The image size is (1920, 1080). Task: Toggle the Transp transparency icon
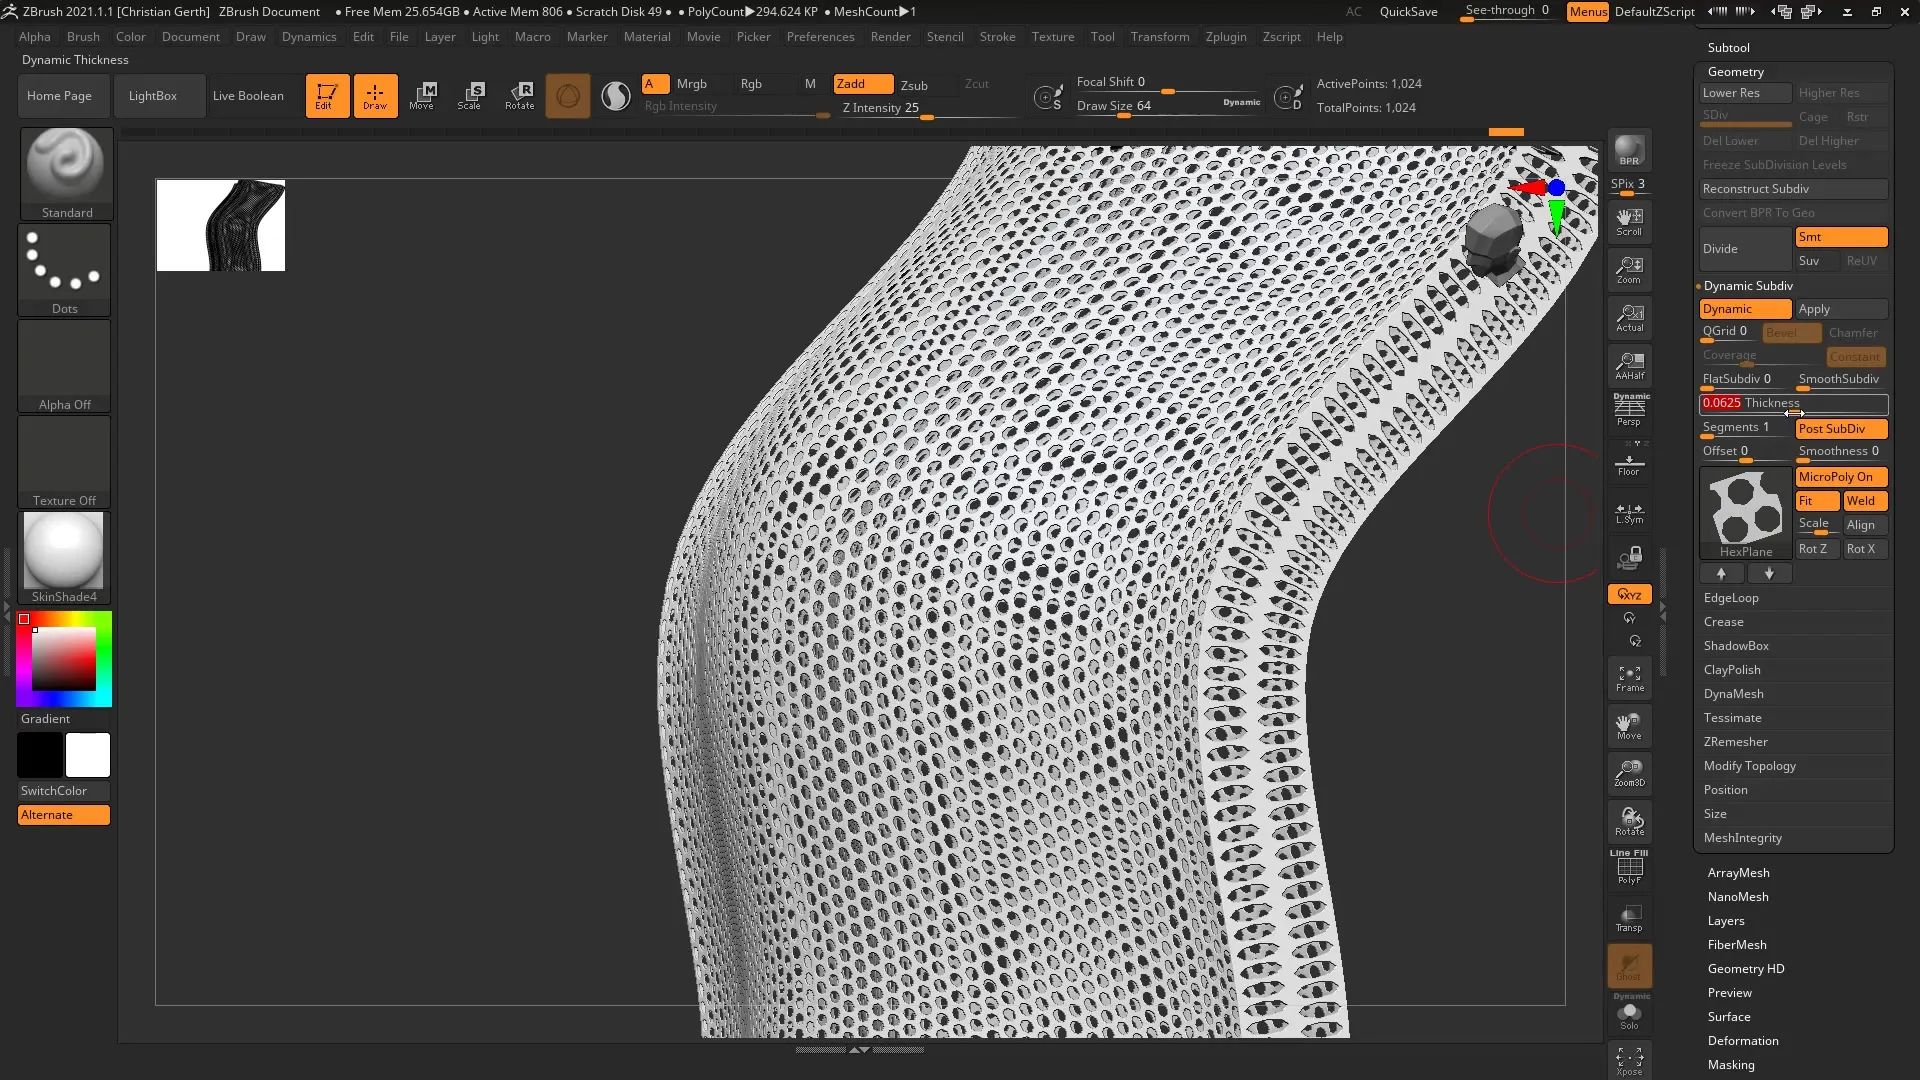[x=1629, y=918]
